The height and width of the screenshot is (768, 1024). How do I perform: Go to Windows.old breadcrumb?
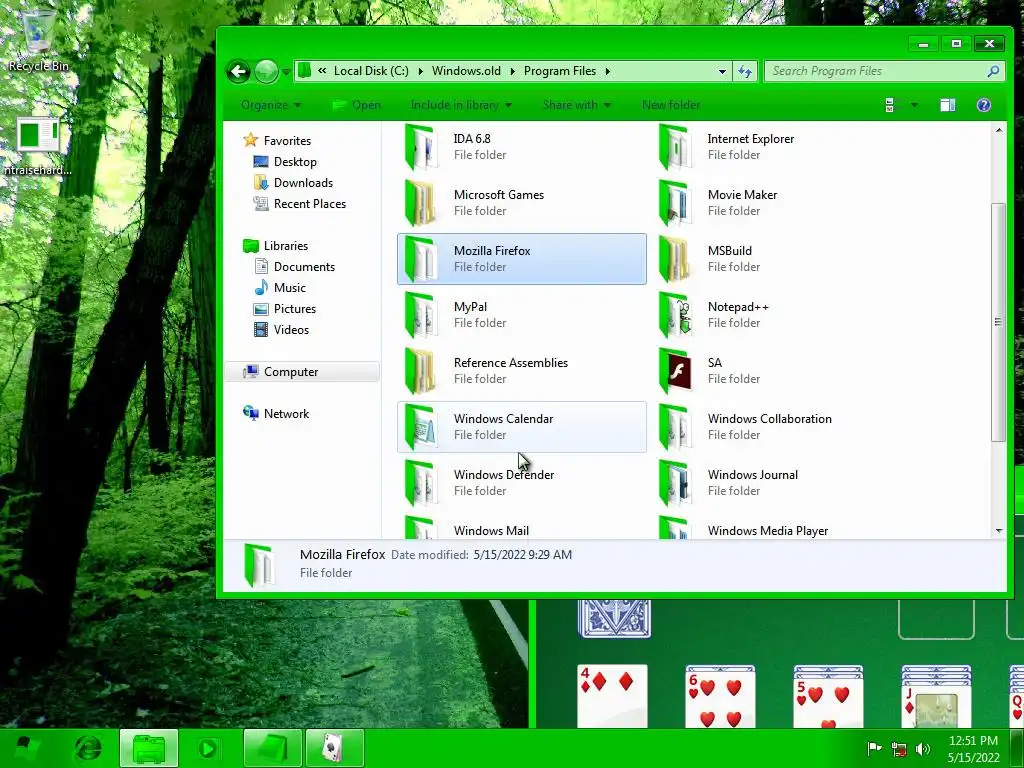[466, 71]
